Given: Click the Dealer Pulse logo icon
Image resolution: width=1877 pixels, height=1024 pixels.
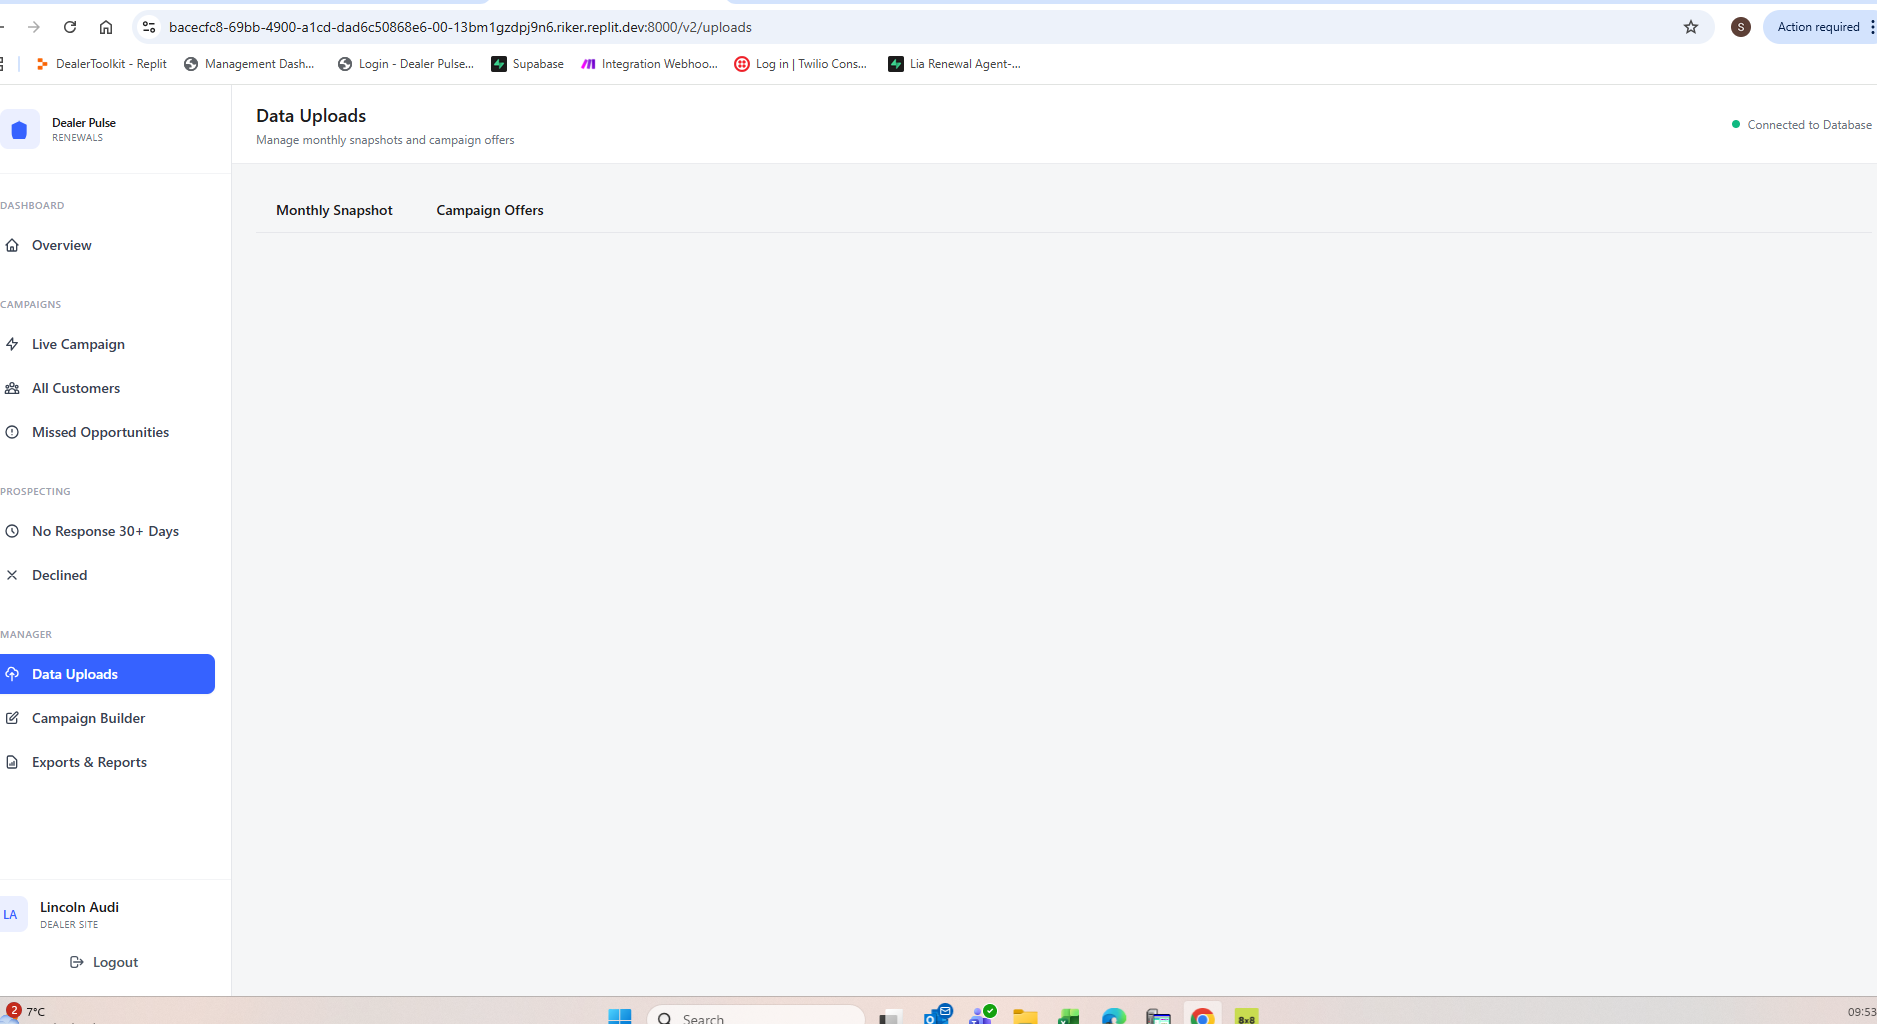Looking at the screenshot, I should [x=19, y=129].
